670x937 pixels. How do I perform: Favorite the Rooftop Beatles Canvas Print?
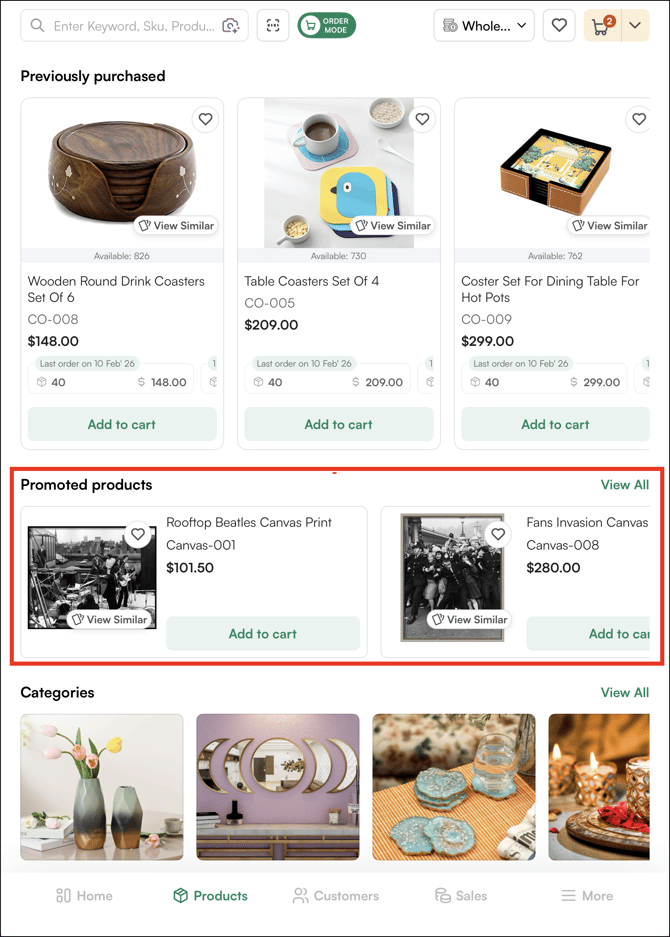(x=138, y=535)
